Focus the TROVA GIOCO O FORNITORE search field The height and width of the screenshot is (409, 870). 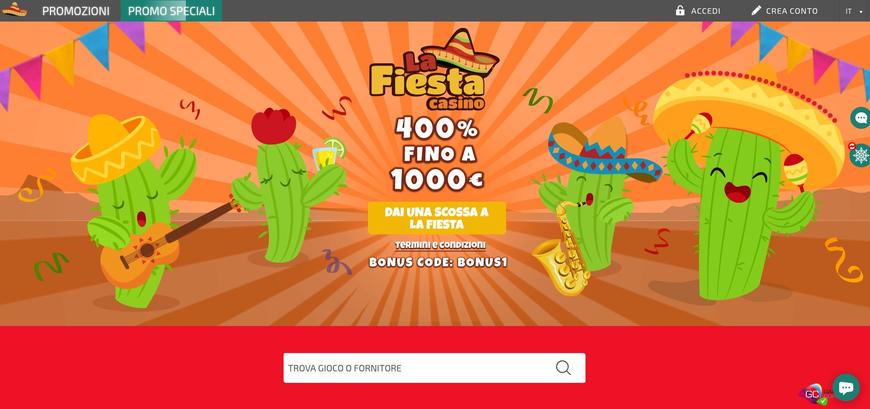(x=434, y=368)
